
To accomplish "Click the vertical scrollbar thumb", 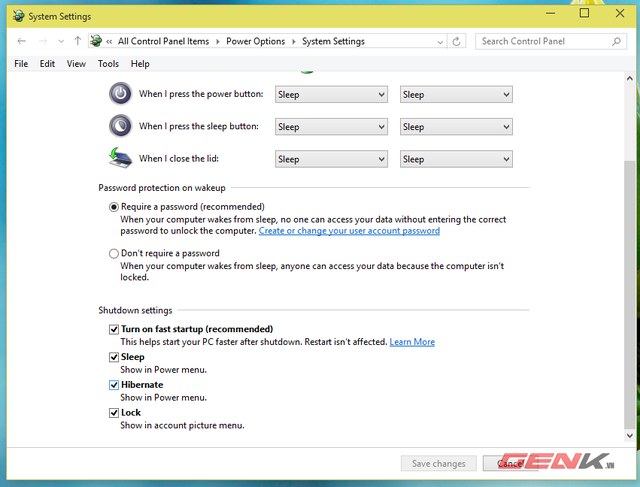I will 630,295.
